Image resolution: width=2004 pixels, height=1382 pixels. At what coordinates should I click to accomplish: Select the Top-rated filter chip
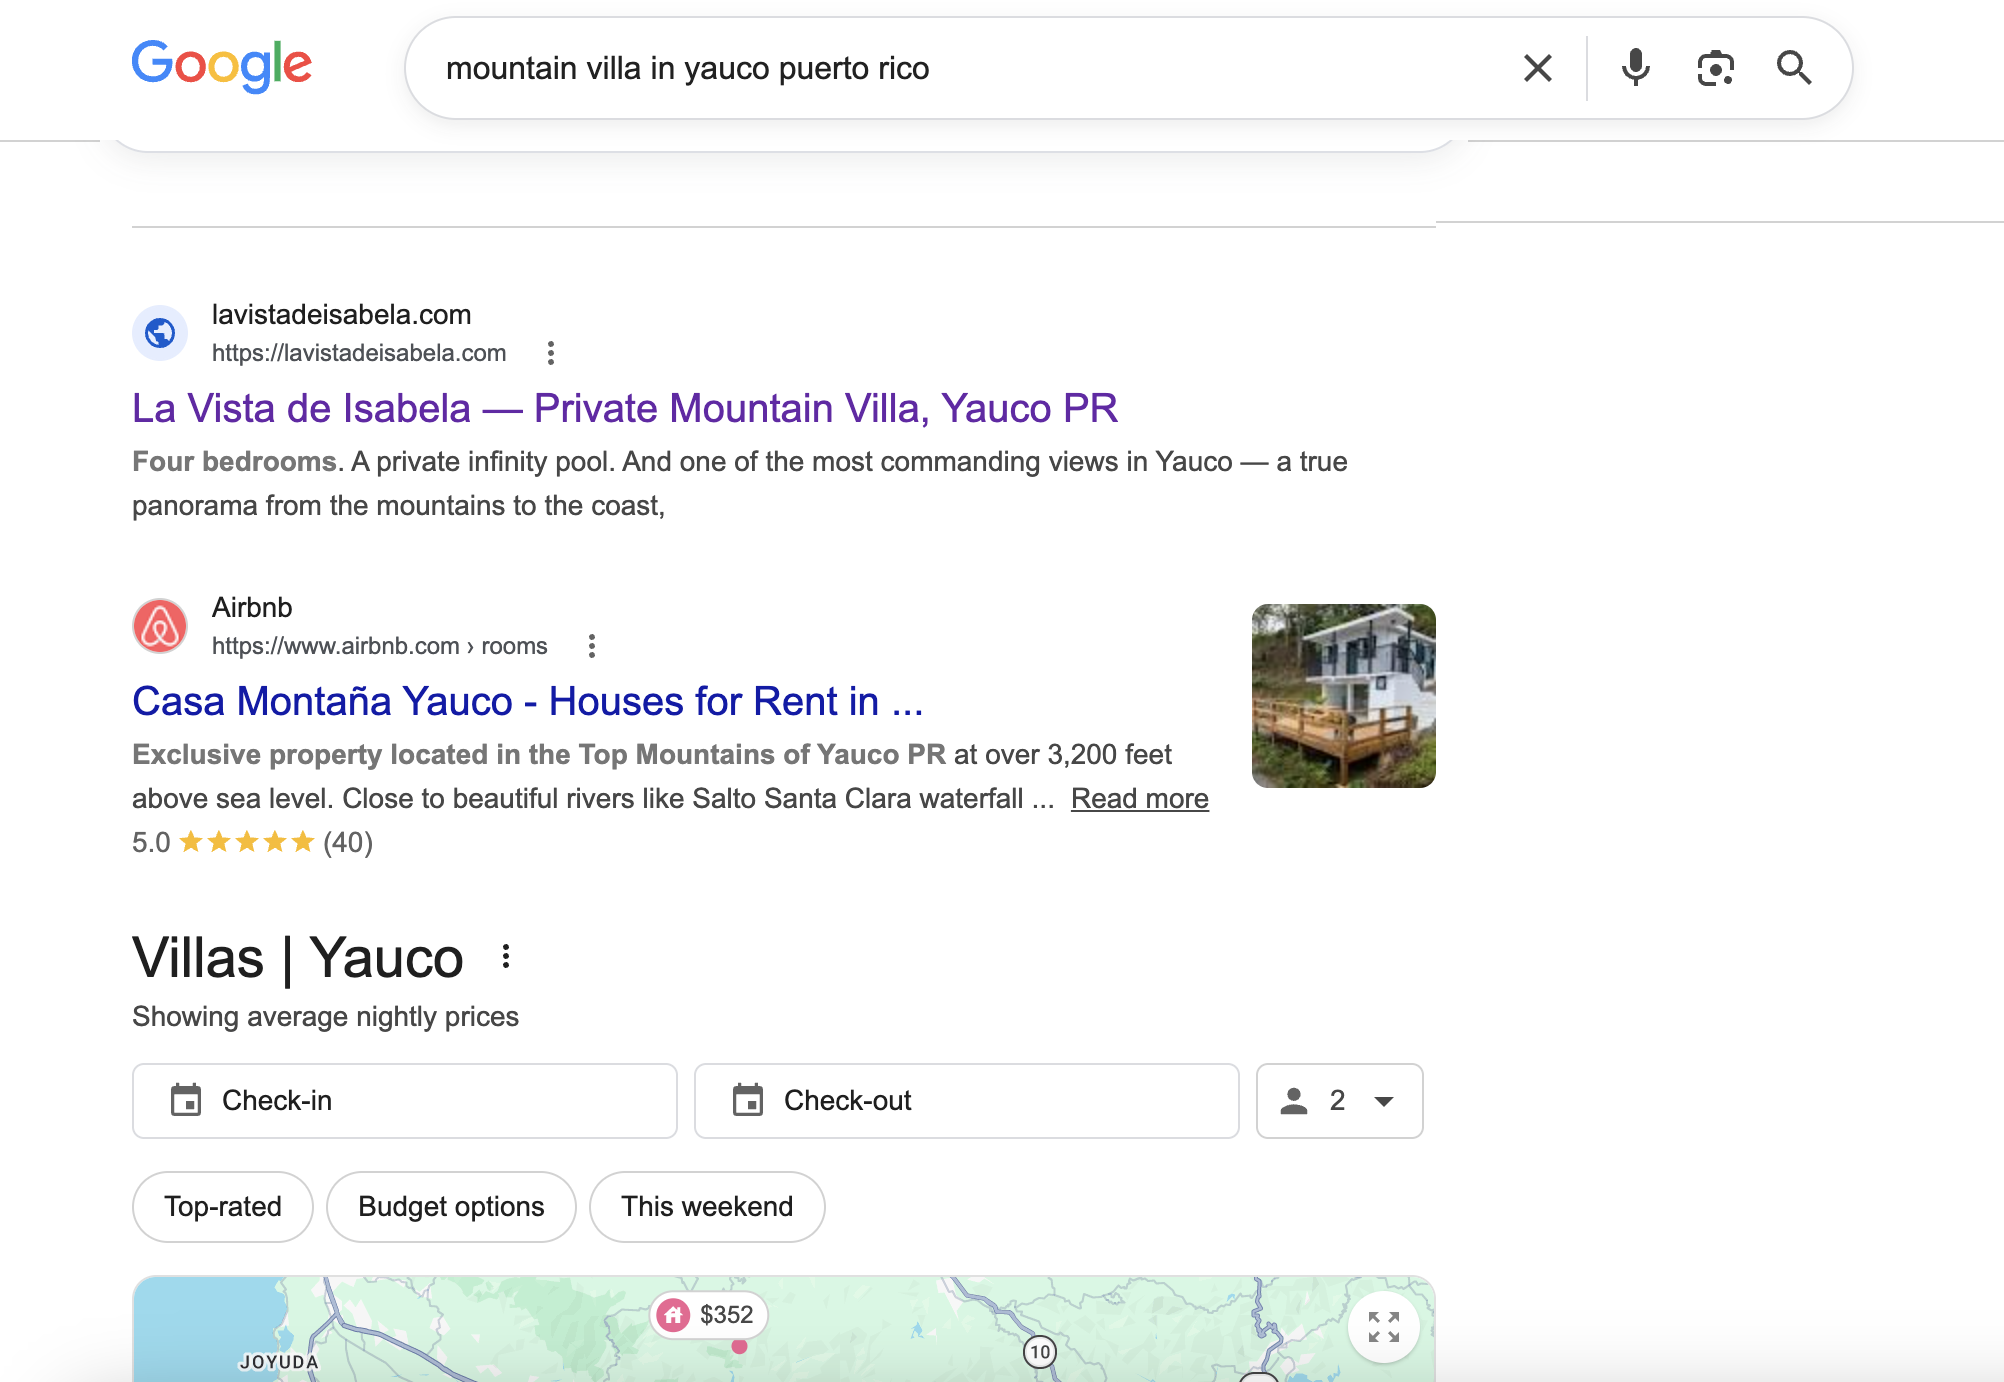(223, 1207)
